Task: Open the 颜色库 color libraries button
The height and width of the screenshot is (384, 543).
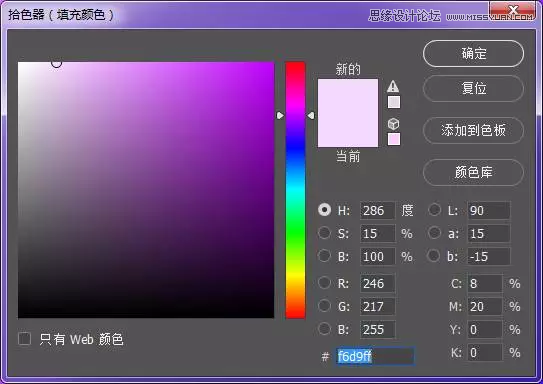Action: point(473,172)
